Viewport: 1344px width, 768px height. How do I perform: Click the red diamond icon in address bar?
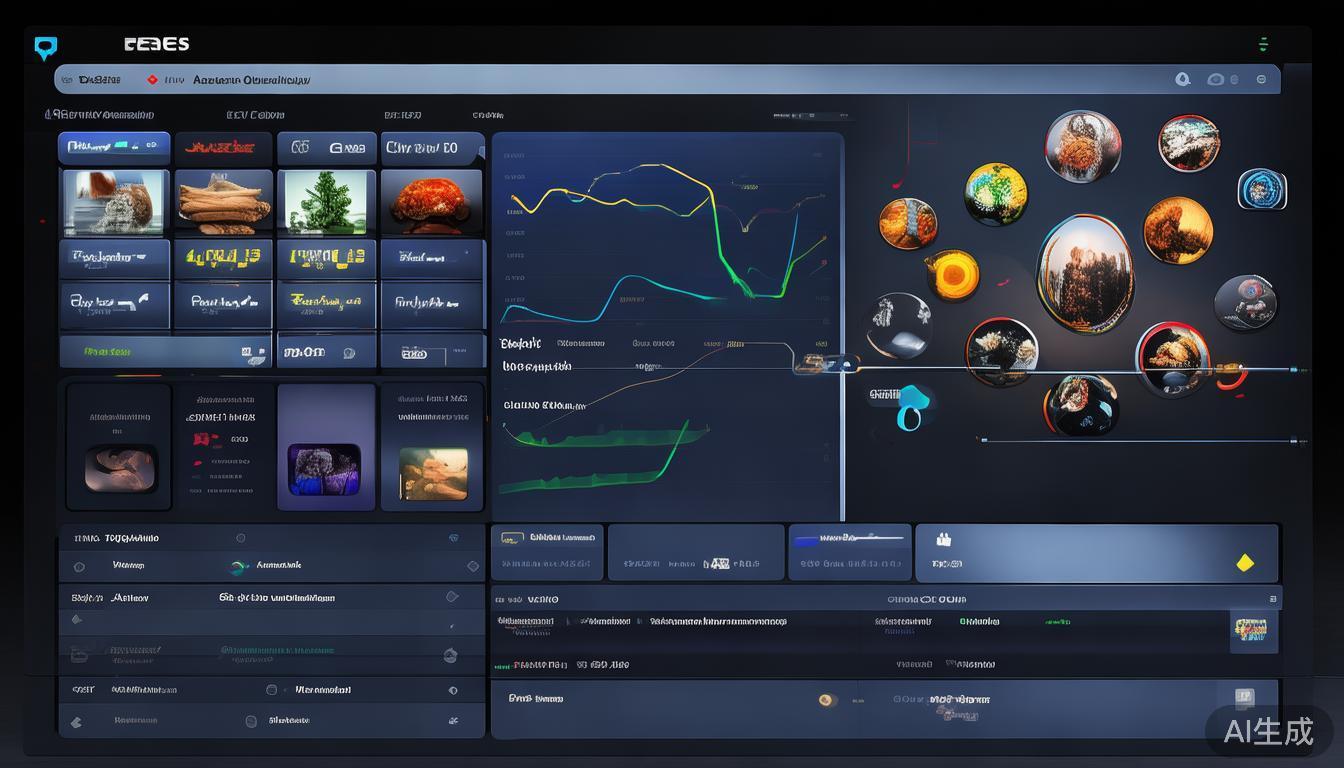tap(152, 80)
